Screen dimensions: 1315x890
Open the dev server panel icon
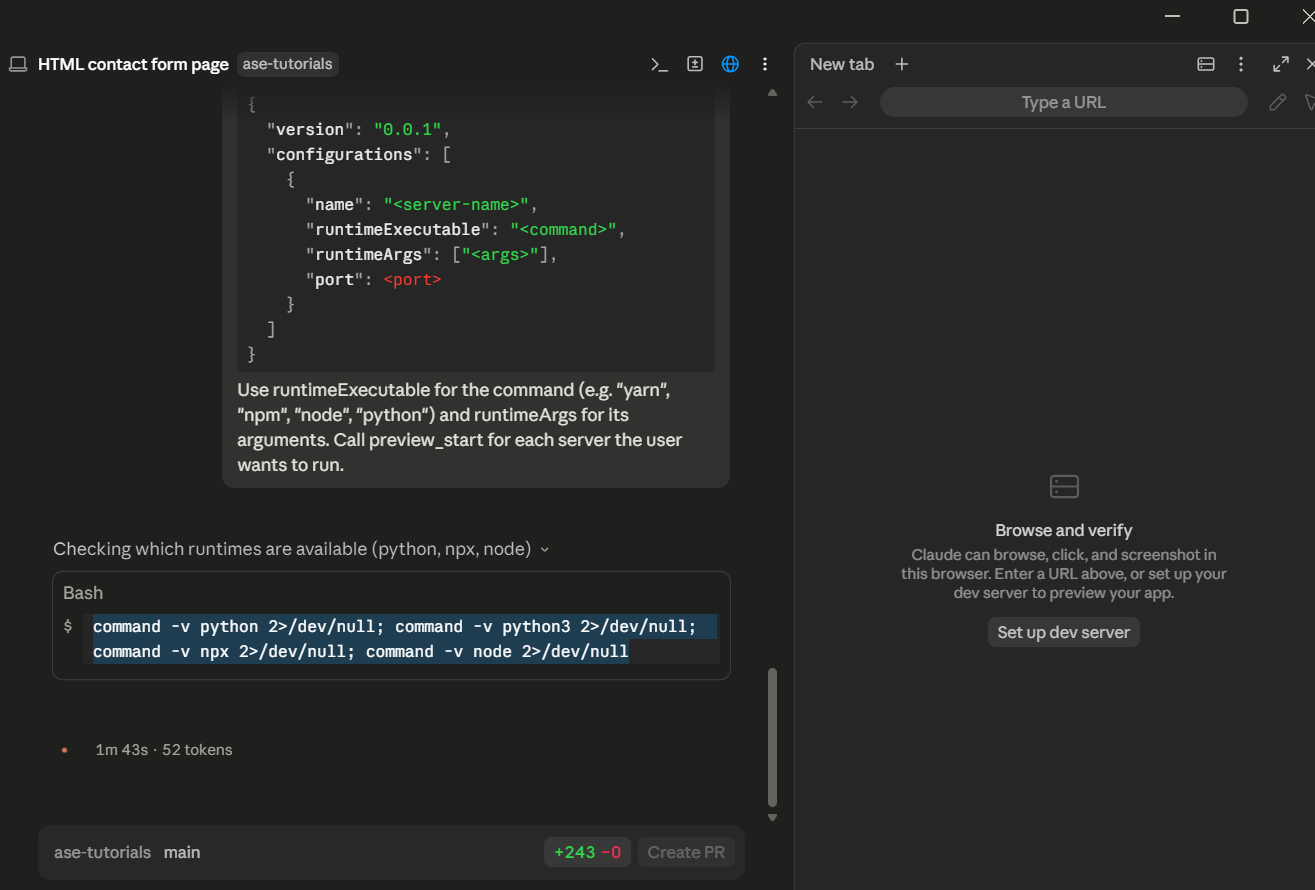[x=1206, y=64]
